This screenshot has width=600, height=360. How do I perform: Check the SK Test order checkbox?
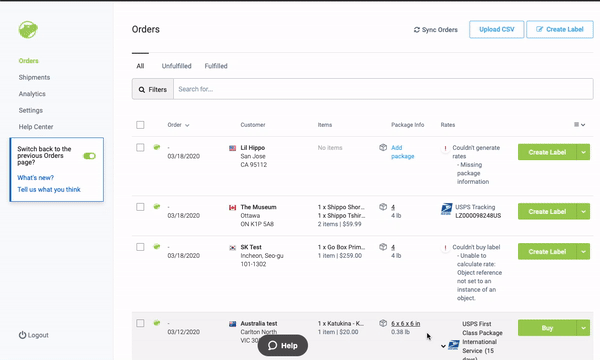click(x=140, y=247)
